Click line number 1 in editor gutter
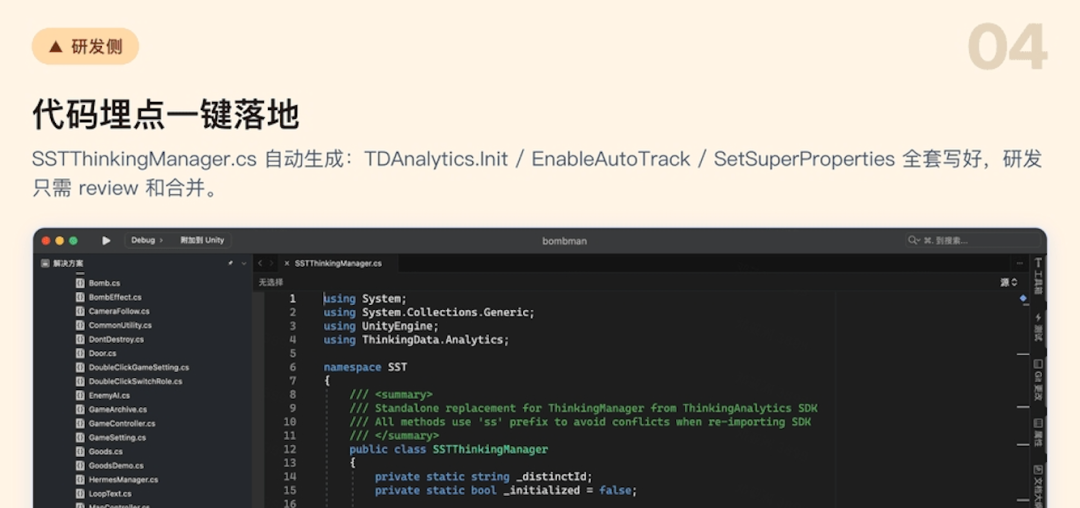Screen dimensions: 1080x508 (x=293, y=299)
